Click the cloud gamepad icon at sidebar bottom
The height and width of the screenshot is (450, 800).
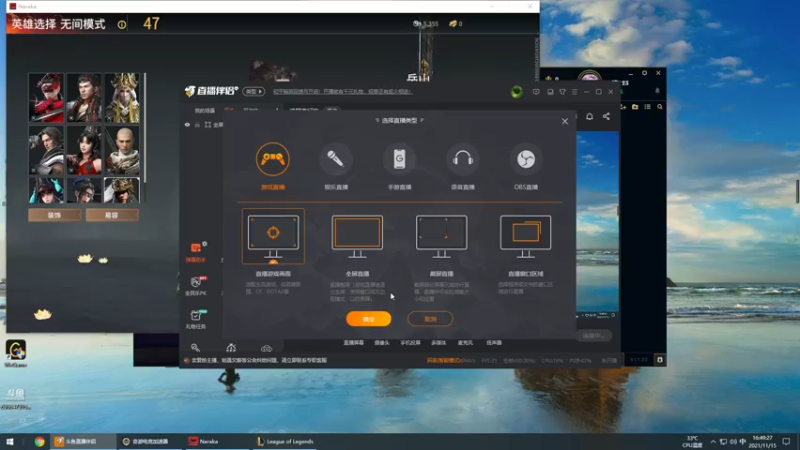[x=266, y=348]
